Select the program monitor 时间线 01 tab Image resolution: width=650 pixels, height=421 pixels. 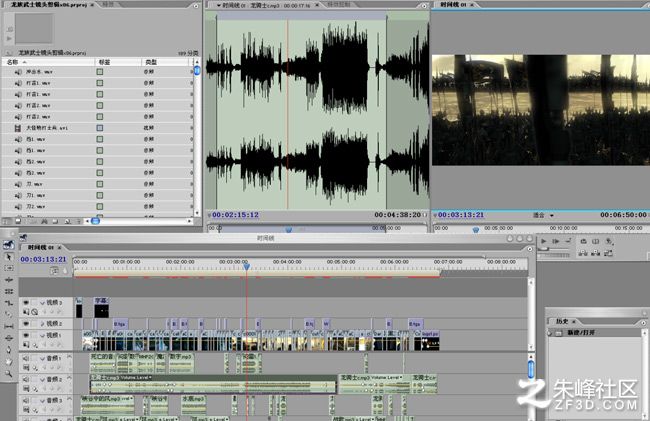[x=453, y=5]
